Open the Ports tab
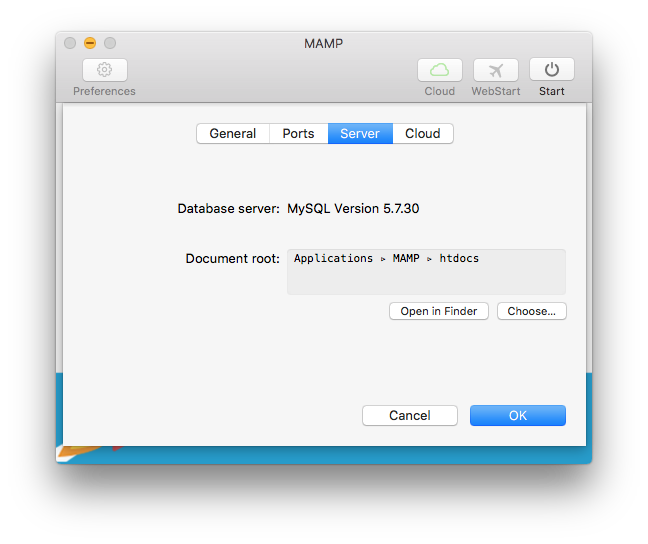 (x=298, y=134)
